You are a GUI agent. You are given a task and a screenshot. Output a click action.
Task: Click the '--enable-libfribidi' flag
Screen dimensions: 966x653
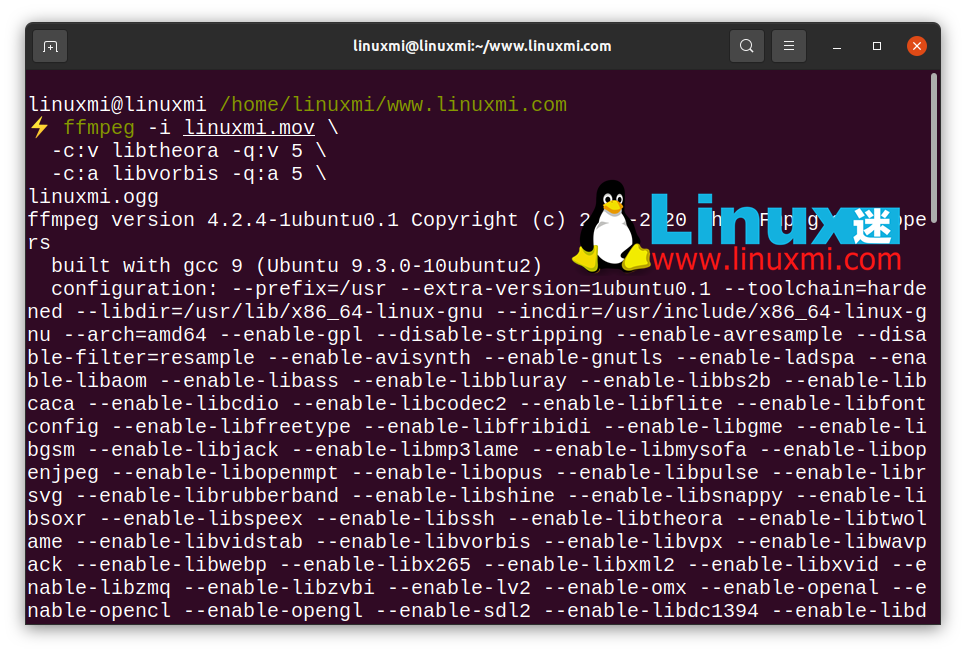click(x=477, y=427)
